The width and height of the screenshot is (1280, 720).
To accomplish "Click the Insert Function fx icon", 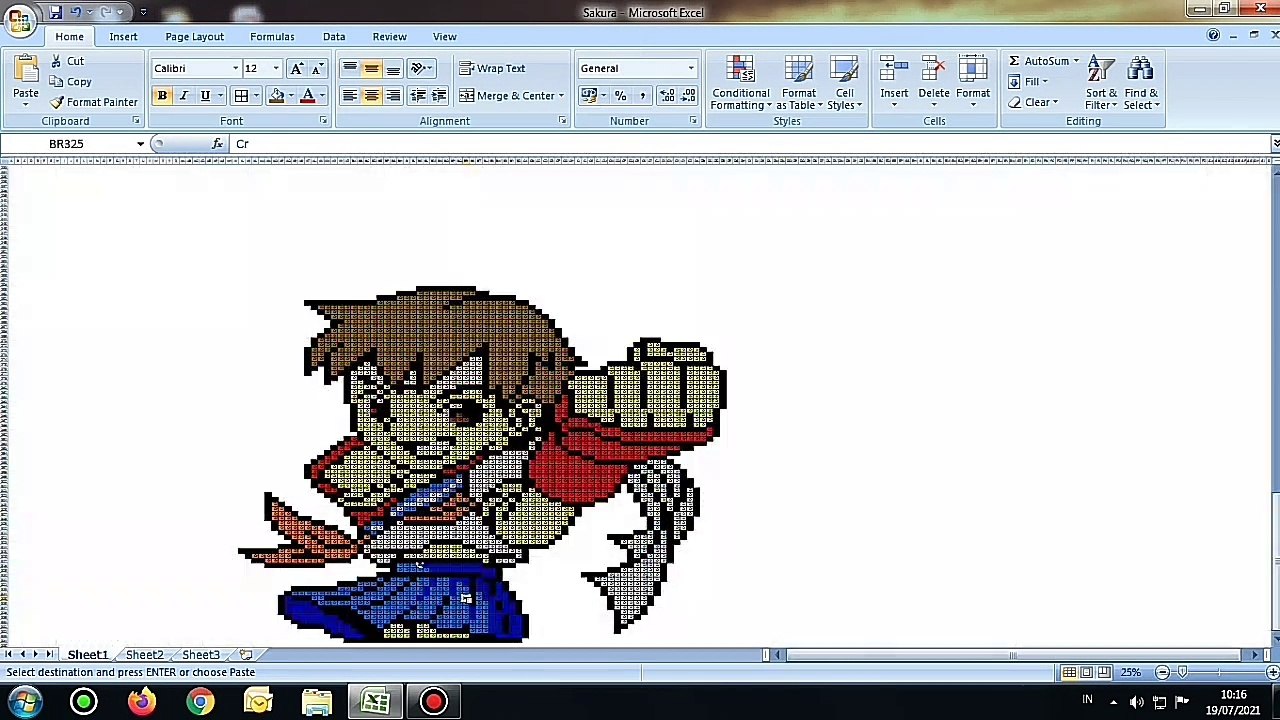I will pyautogui.click(x=217, y=144).
